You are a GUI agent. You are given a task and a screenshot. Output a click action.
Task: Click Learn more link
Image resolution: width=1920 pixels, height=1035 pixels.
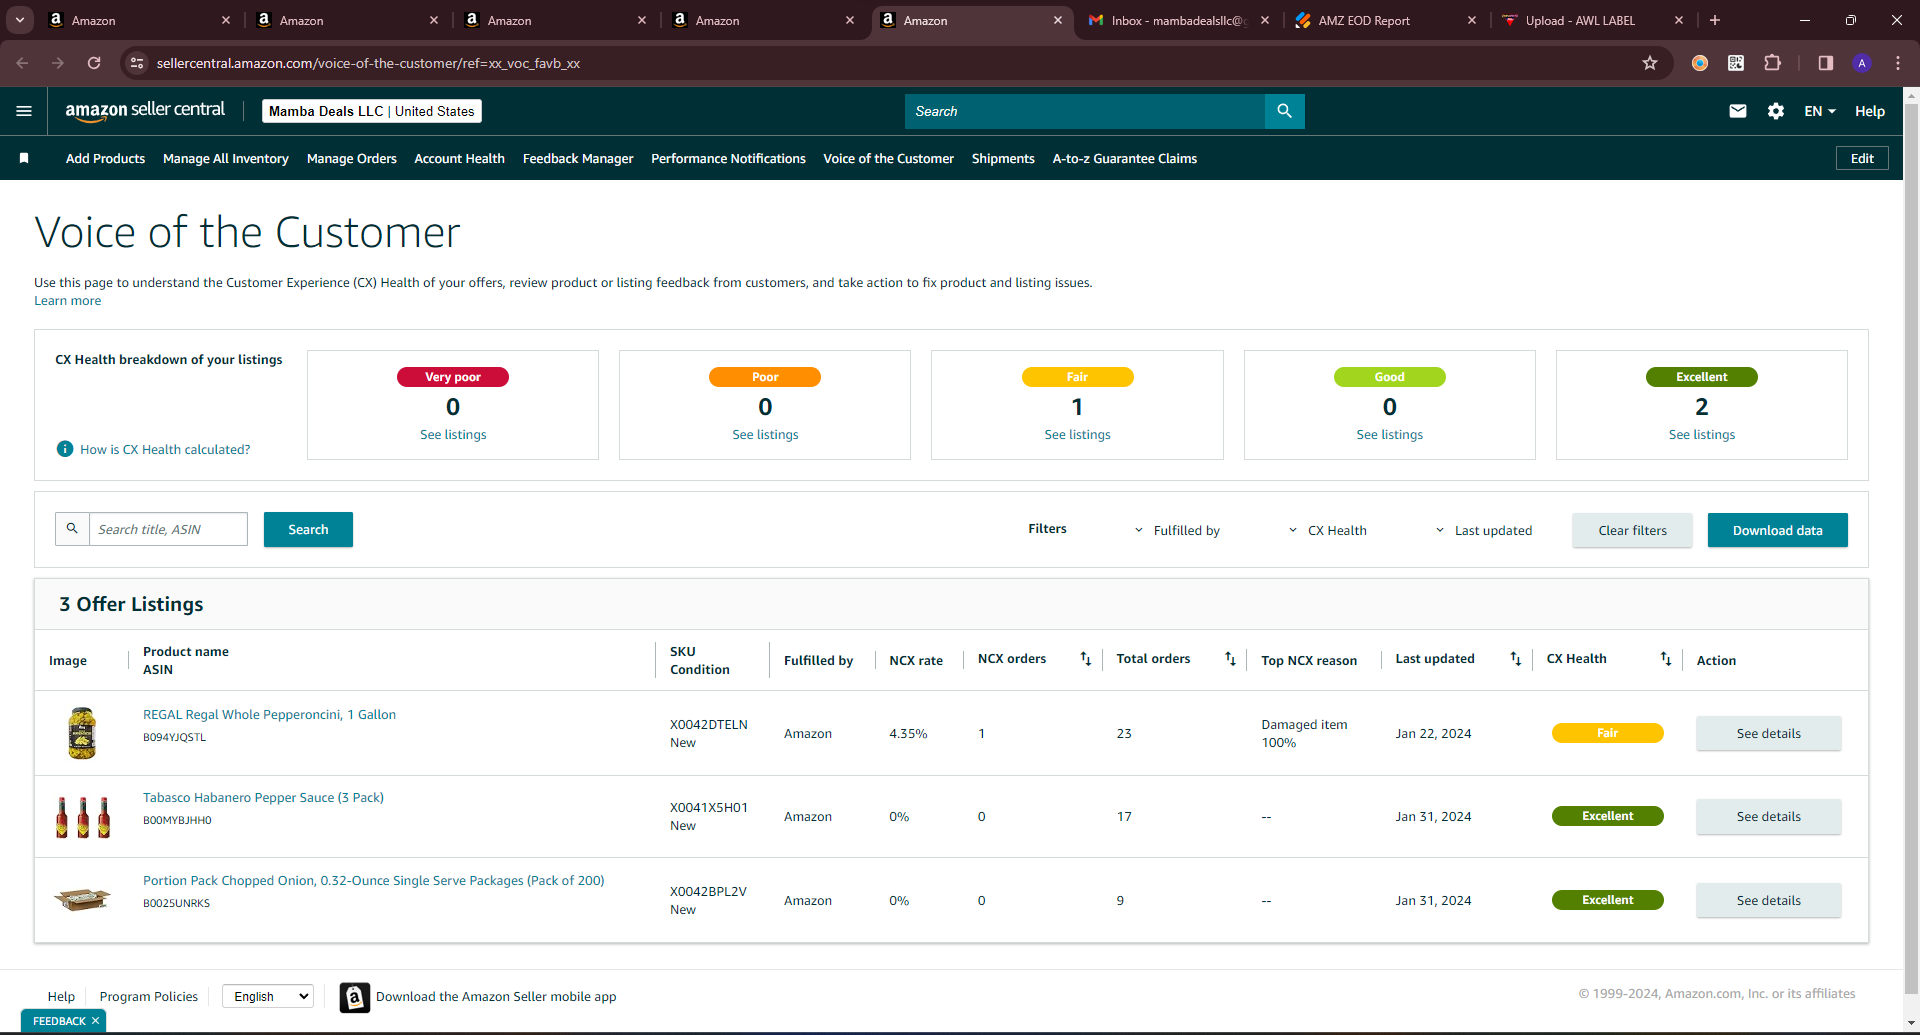[x=68, y=301]
